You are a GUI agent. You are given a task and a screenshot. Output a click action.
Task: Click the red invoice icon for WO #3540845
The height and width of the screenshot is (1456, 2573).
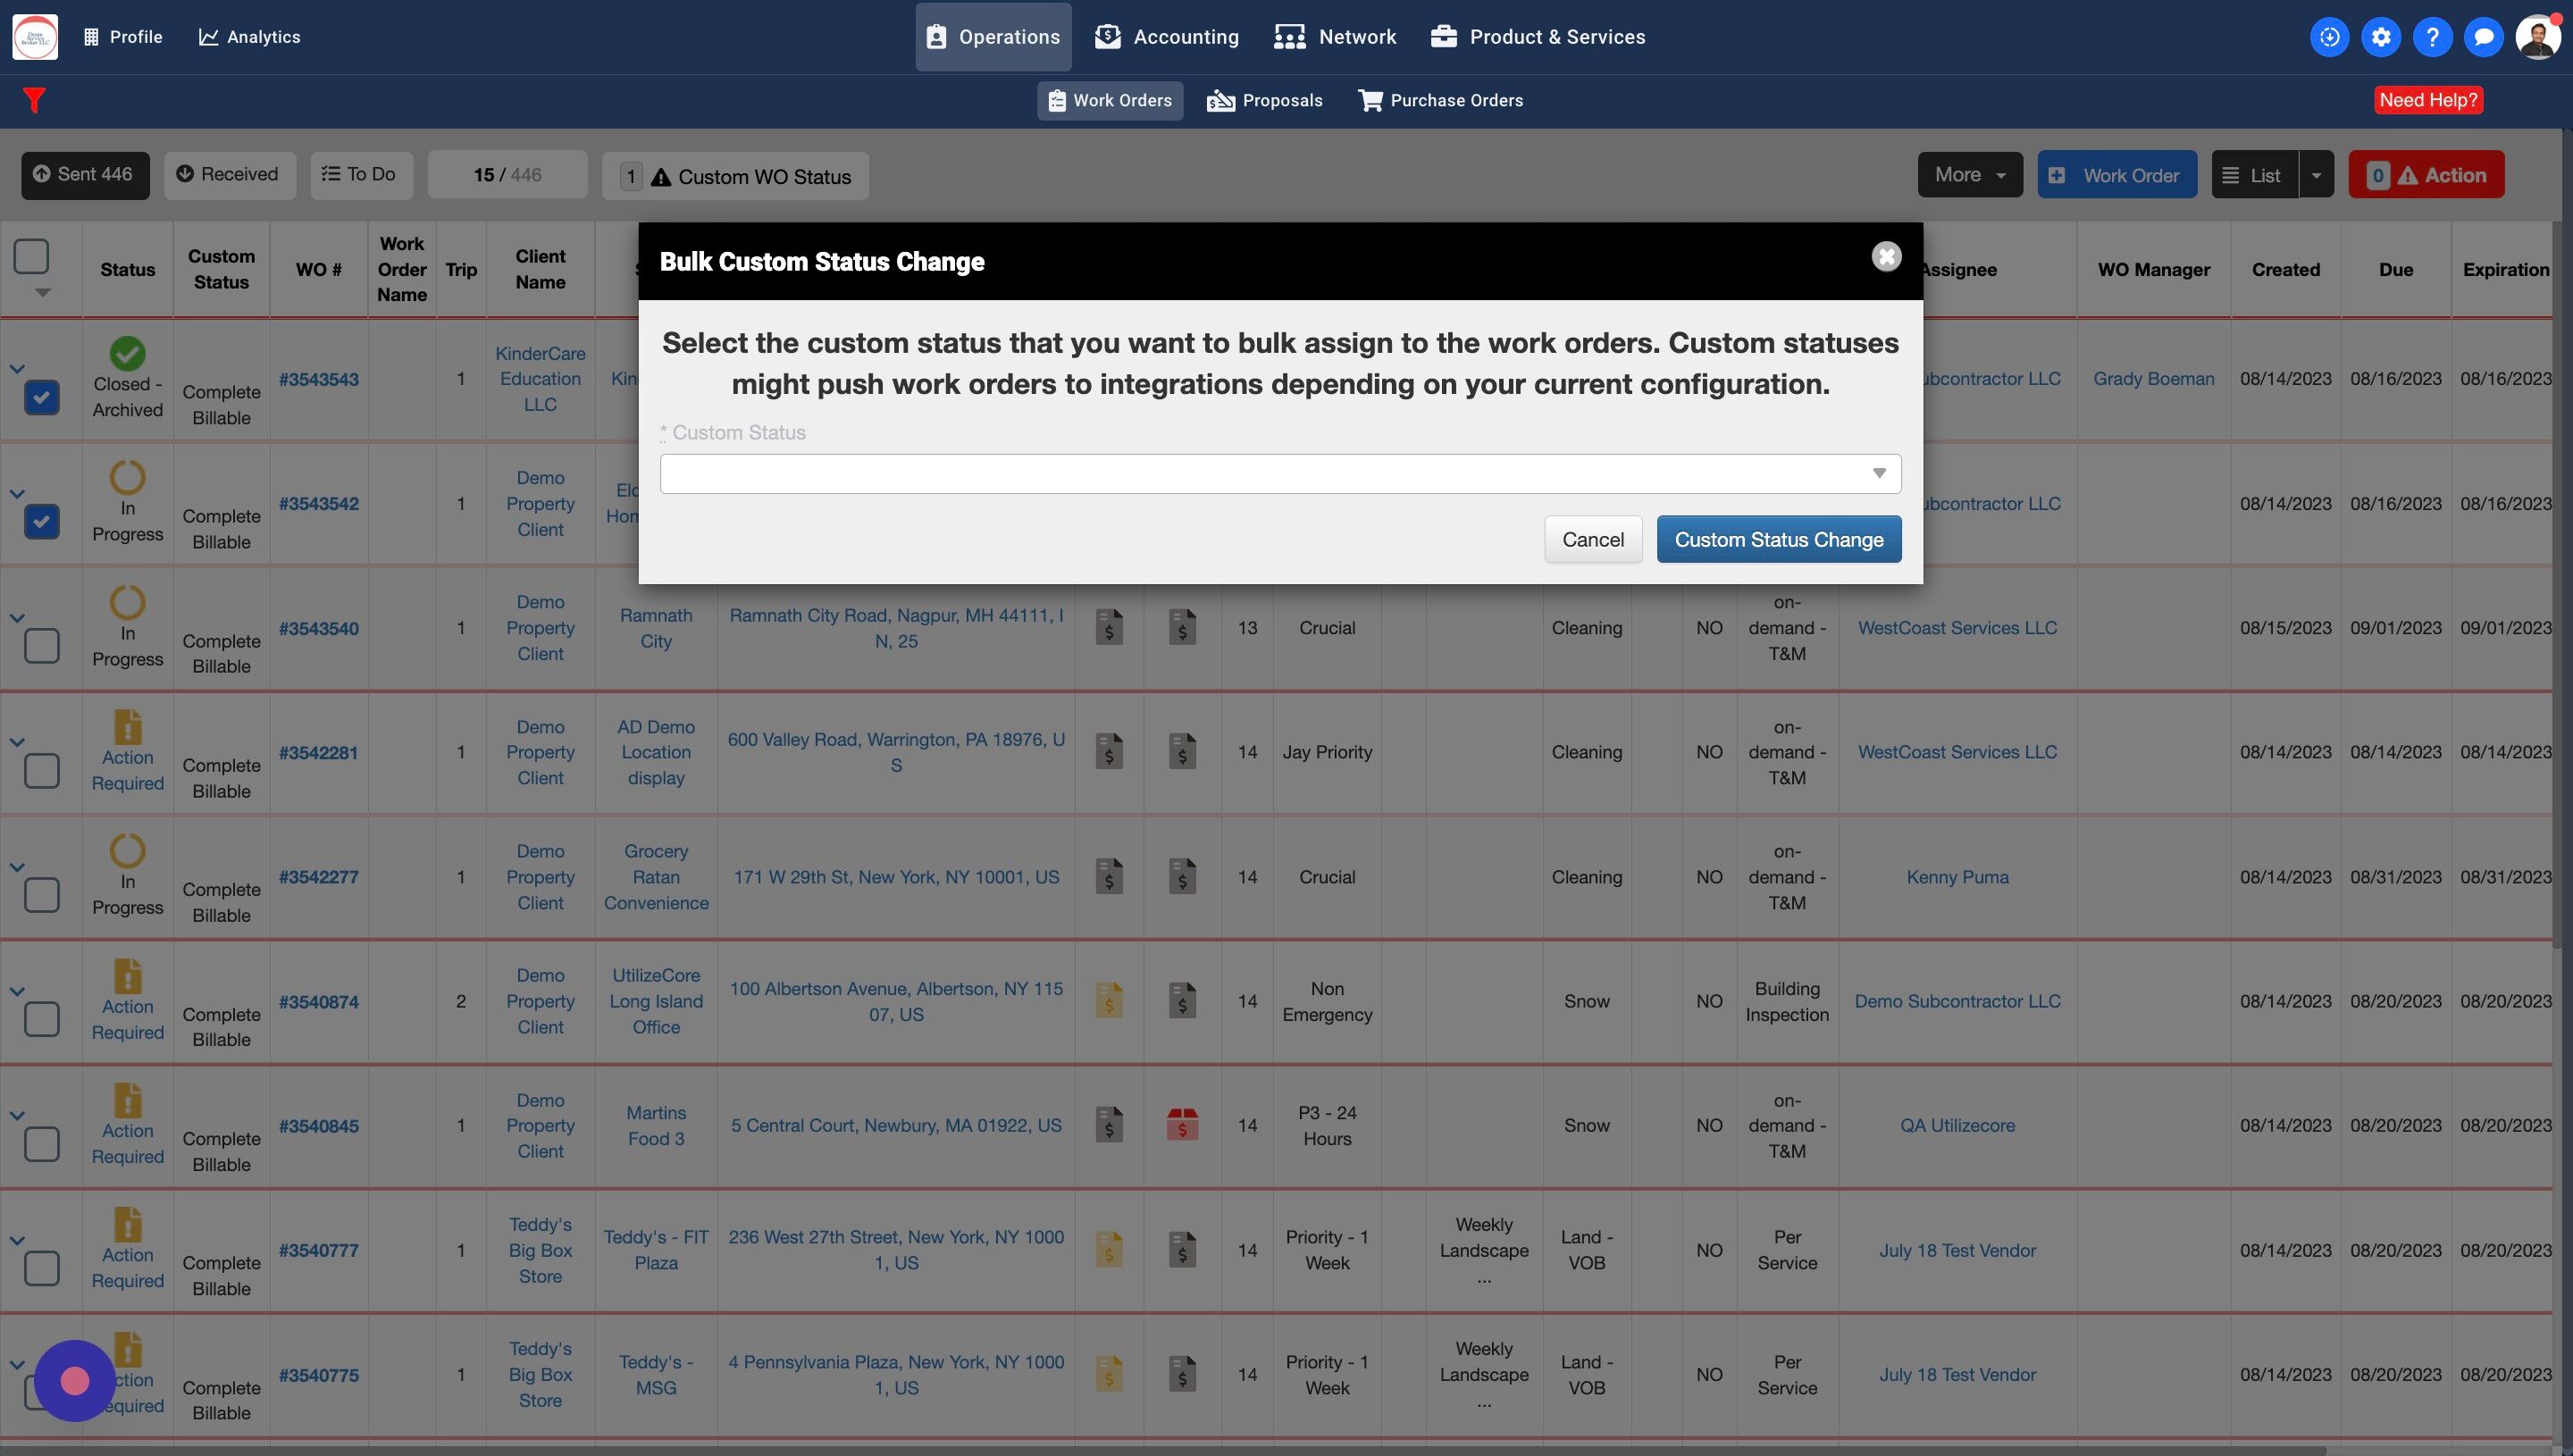click(x=1182, y=1125)
